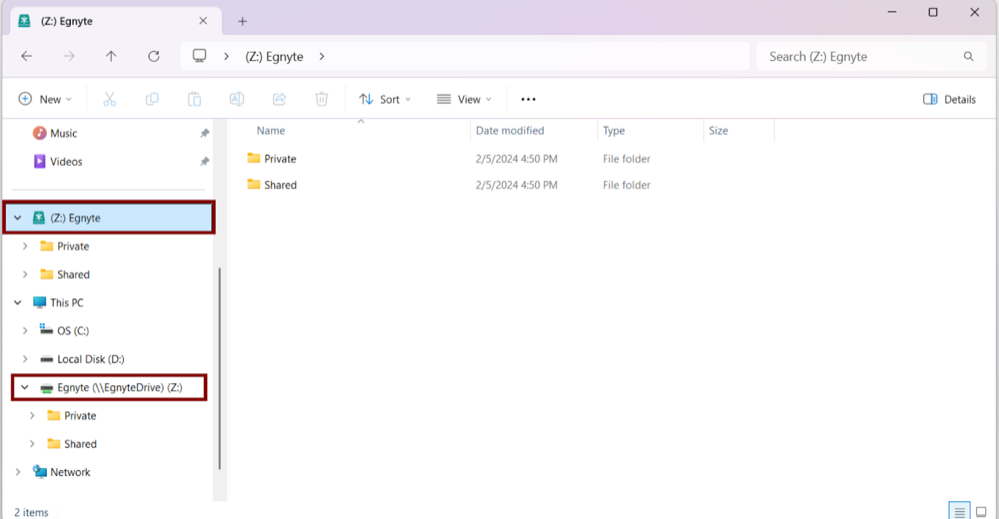The height and width of the screenshot is (519, 999).
Task: Collapse the (Z:) Egnyte tree node
Action: click(x=18, y=218)
